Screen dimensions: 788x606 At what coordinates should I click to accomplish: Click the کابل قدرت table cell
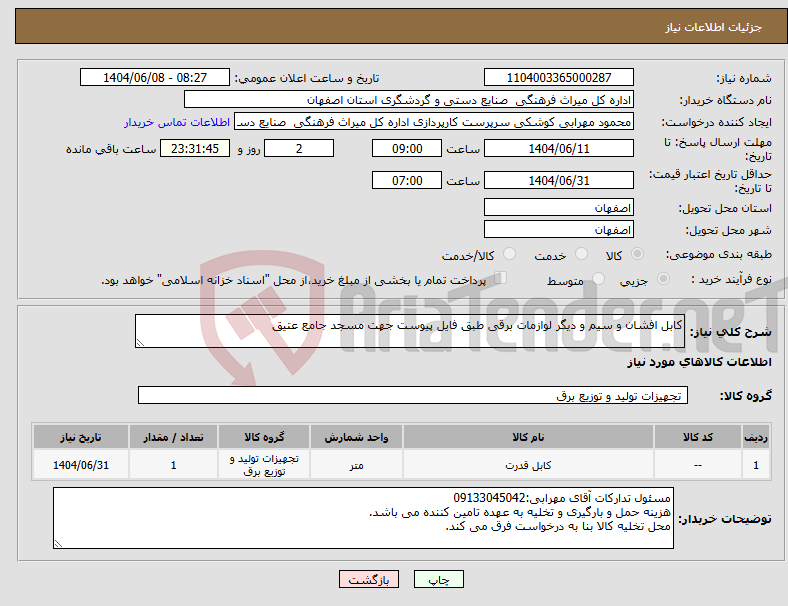pos(528,465)
